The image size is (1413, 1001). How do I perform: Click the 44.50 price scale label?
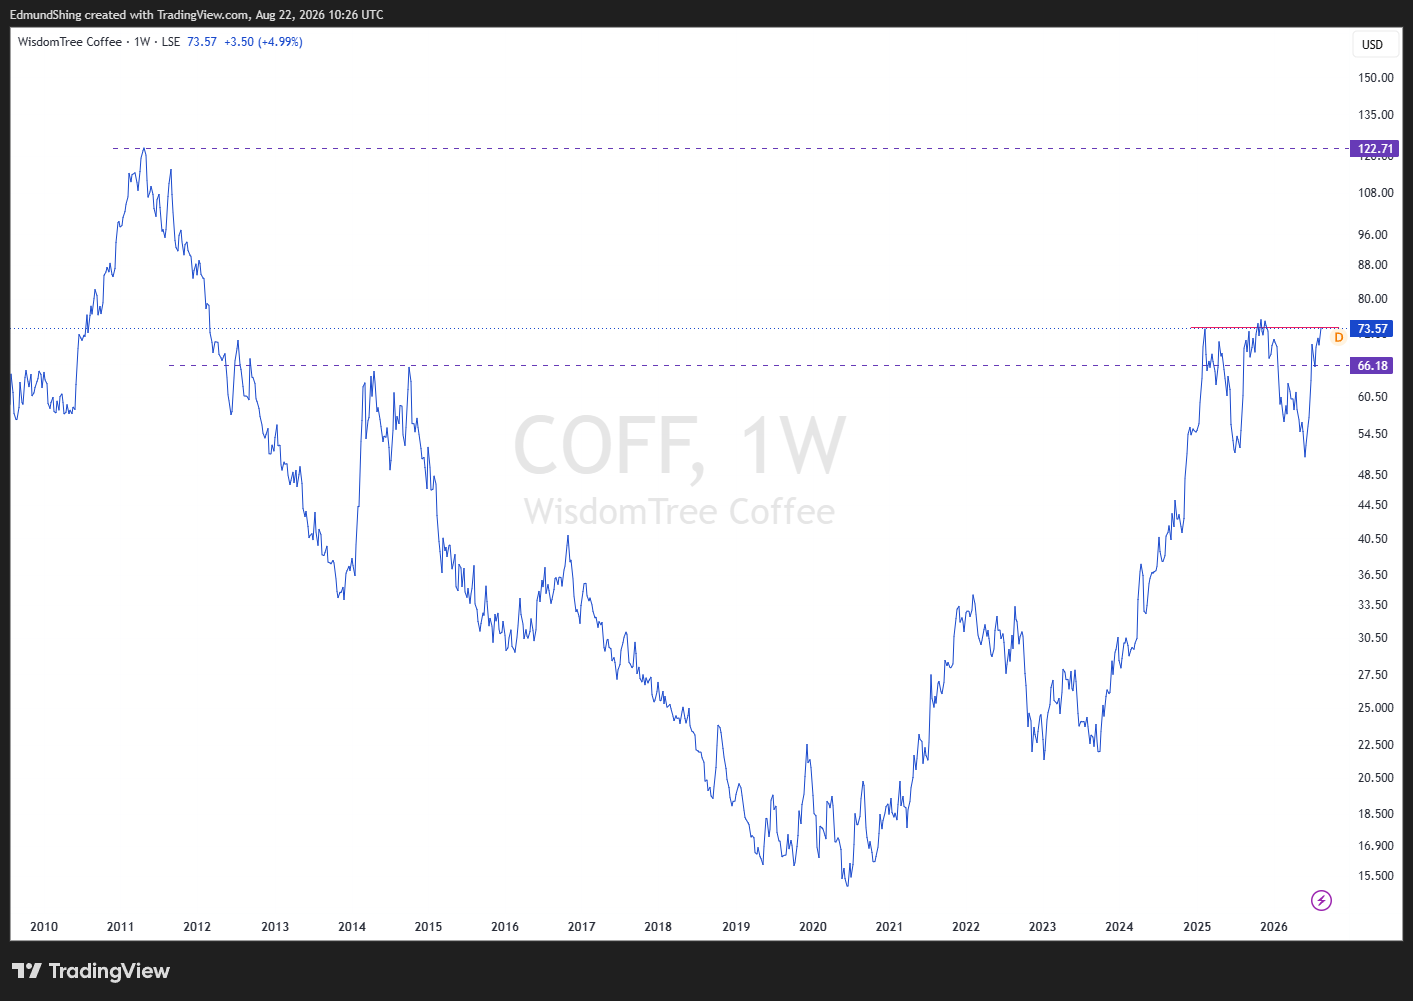(x=1372, y=505)
